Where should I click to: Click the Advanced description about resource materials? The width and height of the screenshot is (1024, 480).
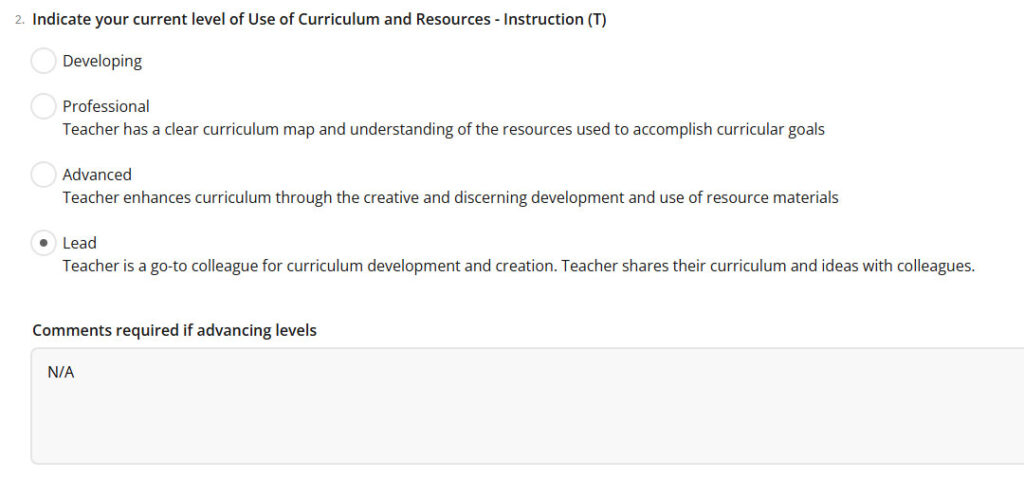click(x=450, y=198)
